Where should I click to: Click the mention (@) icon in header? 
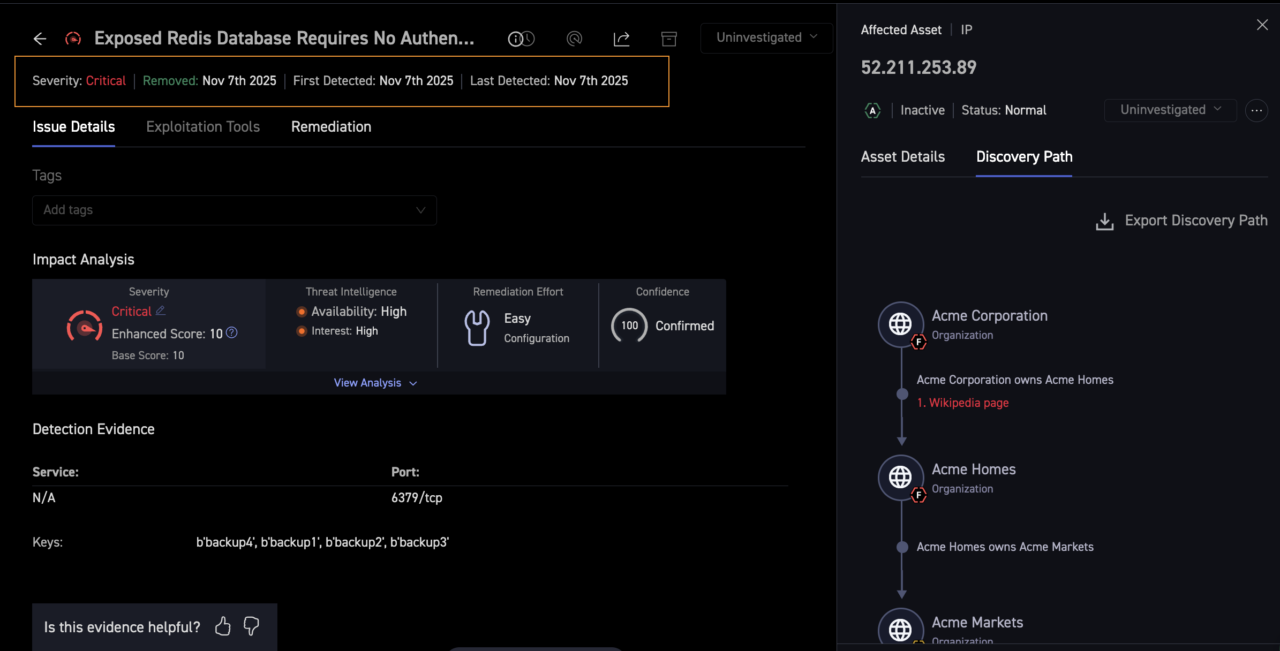pos(574,39)
